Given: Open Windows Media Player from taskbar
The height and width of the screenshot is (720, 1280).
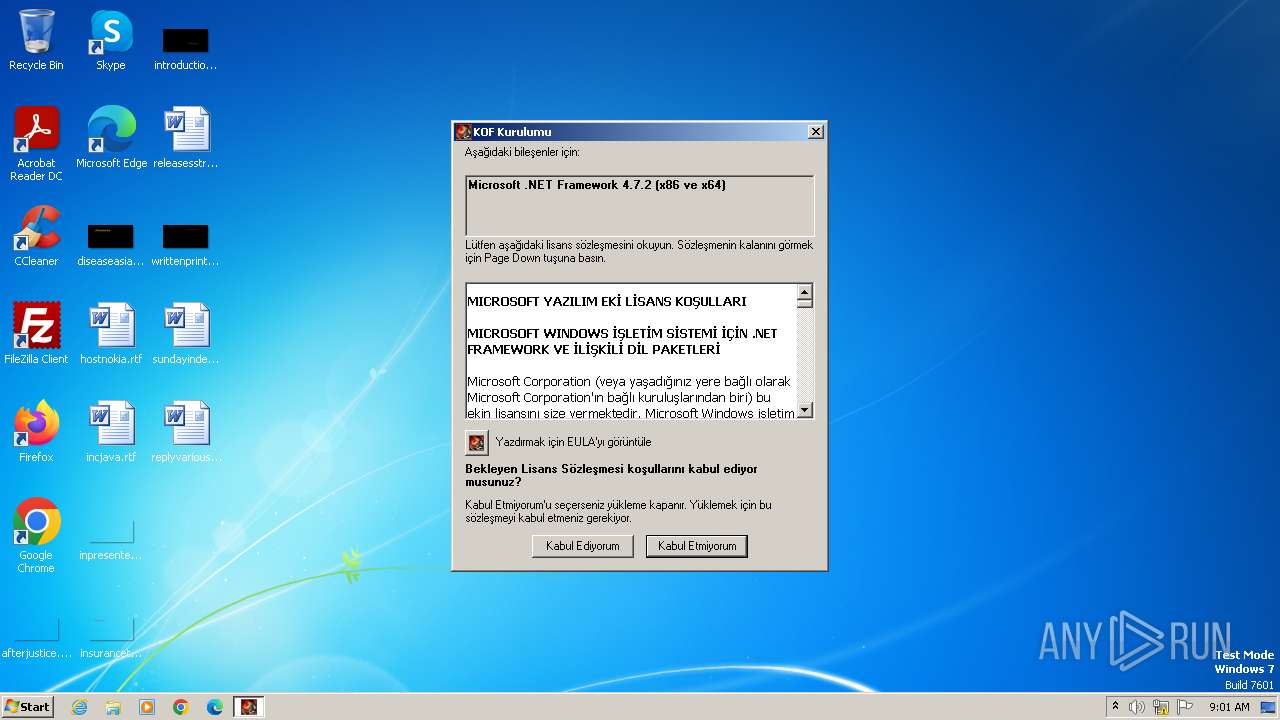Looking at the screenshot, I should click(x=147, y=707).
